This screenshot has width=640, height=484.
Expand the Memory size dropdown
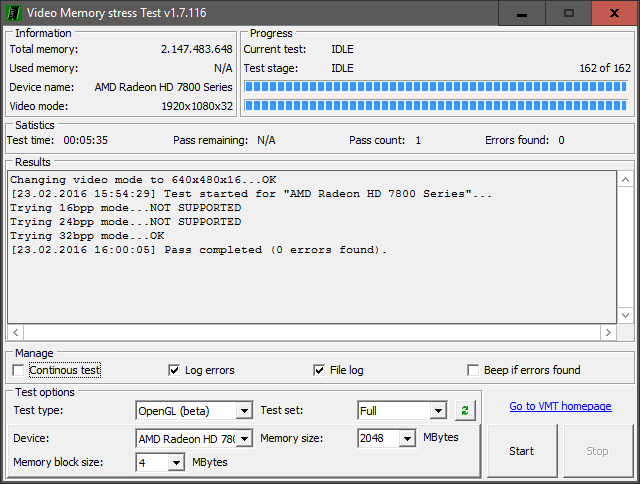tap(407, 439)
